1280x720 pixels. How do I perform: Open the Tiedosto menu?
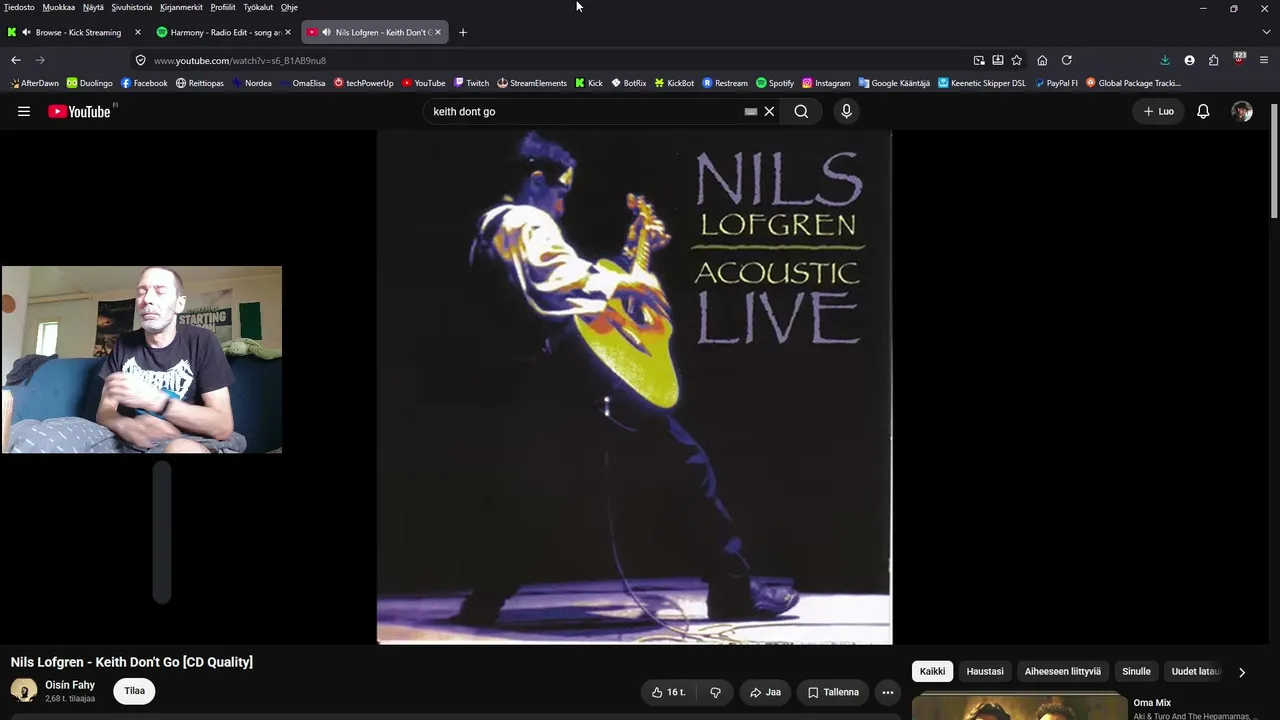tap(19, 7)
